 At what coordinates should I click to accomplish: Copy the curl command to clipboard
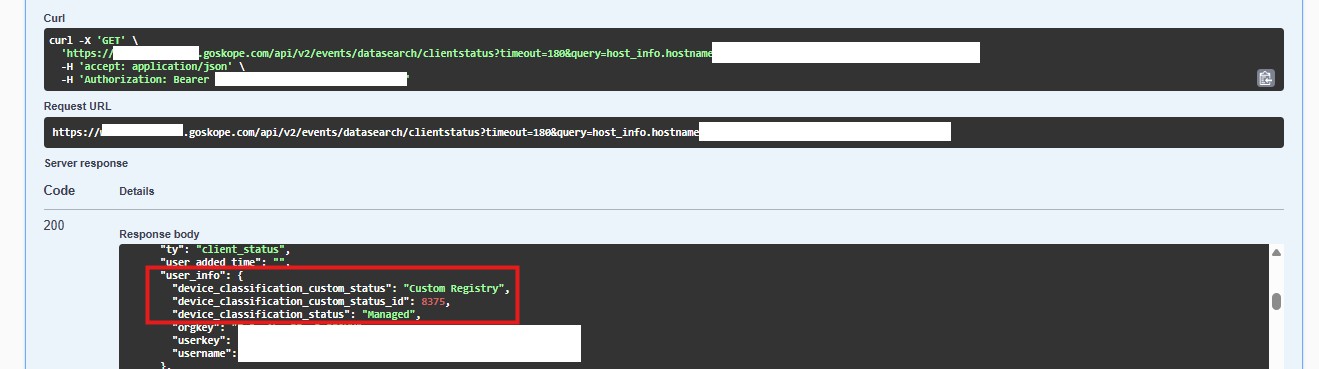(1265, 78)
